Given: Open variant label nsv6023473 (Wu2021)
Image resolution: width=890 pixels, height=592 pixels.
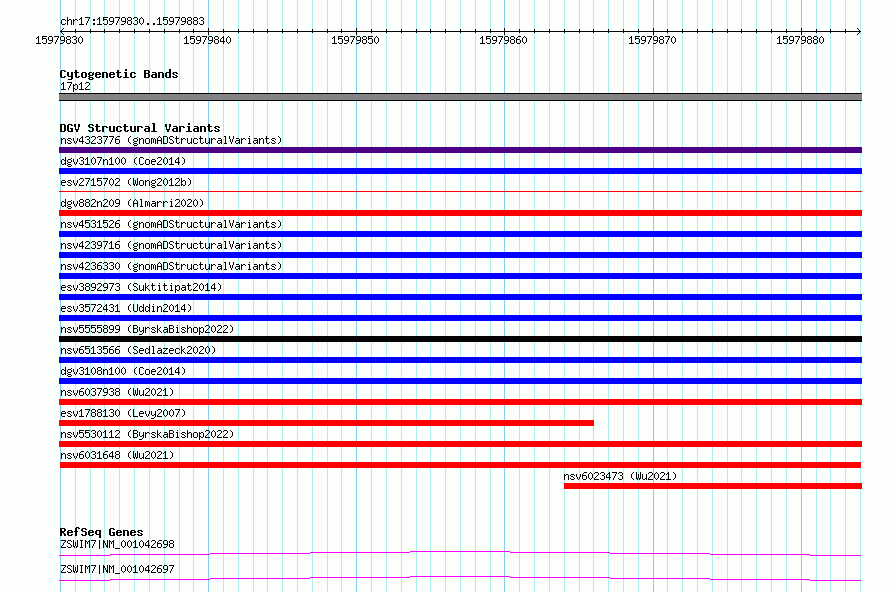Looking at the screenshot, I should (620, 476).
